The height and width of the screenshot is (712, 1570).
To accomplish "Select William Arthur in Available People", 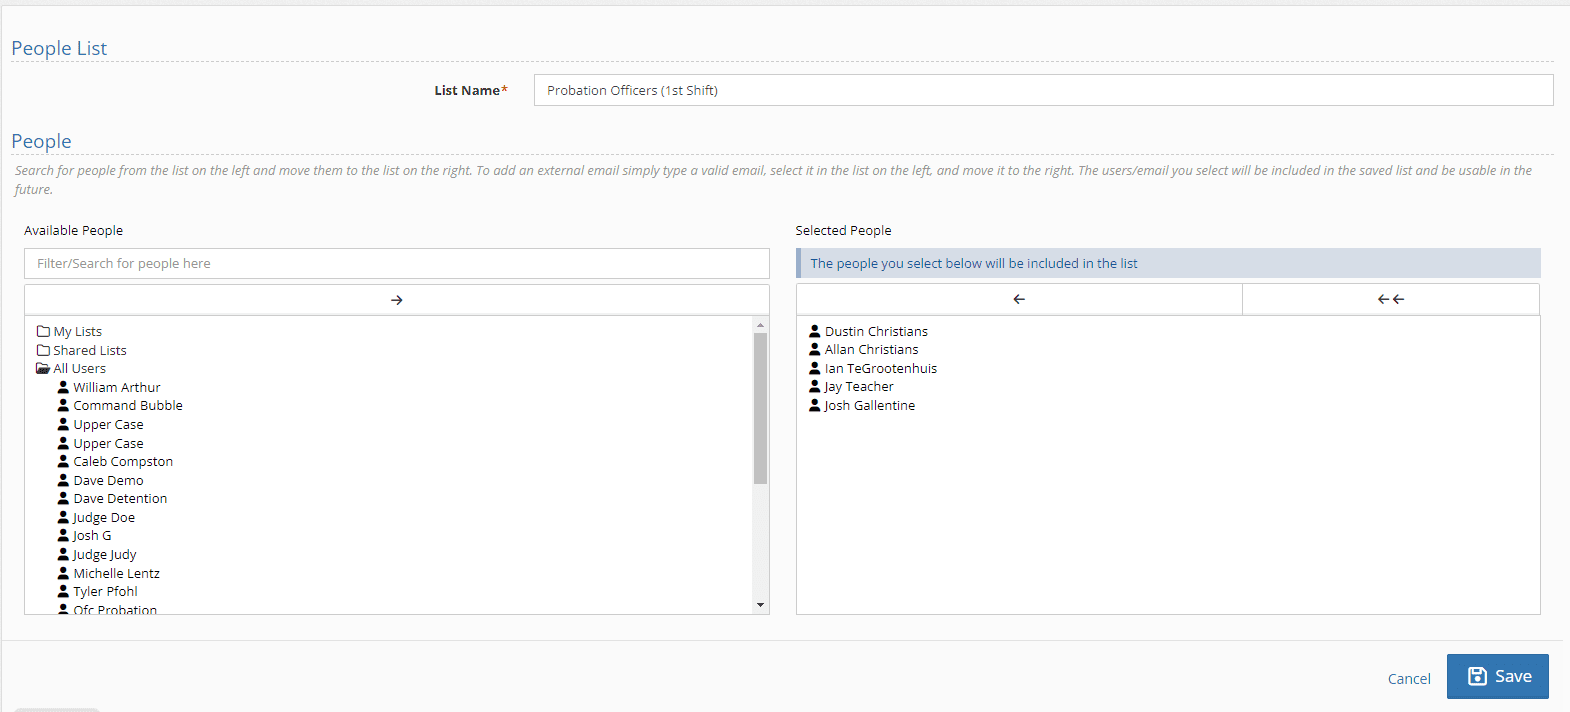I will (x=116, y=387).
